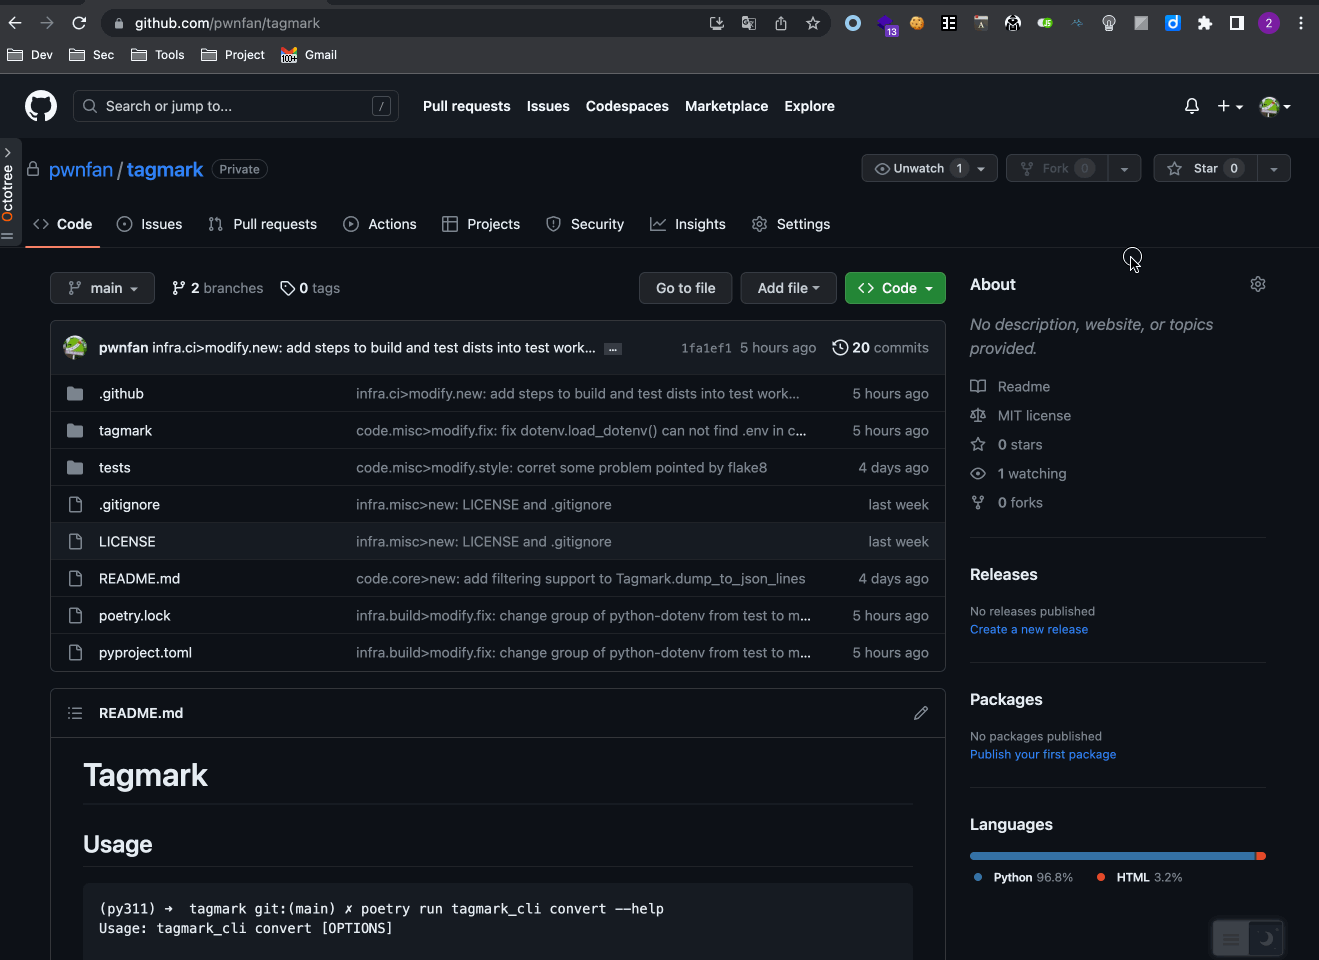
Task: Click the Python languages bar segment
Action: click(1111, 856)
